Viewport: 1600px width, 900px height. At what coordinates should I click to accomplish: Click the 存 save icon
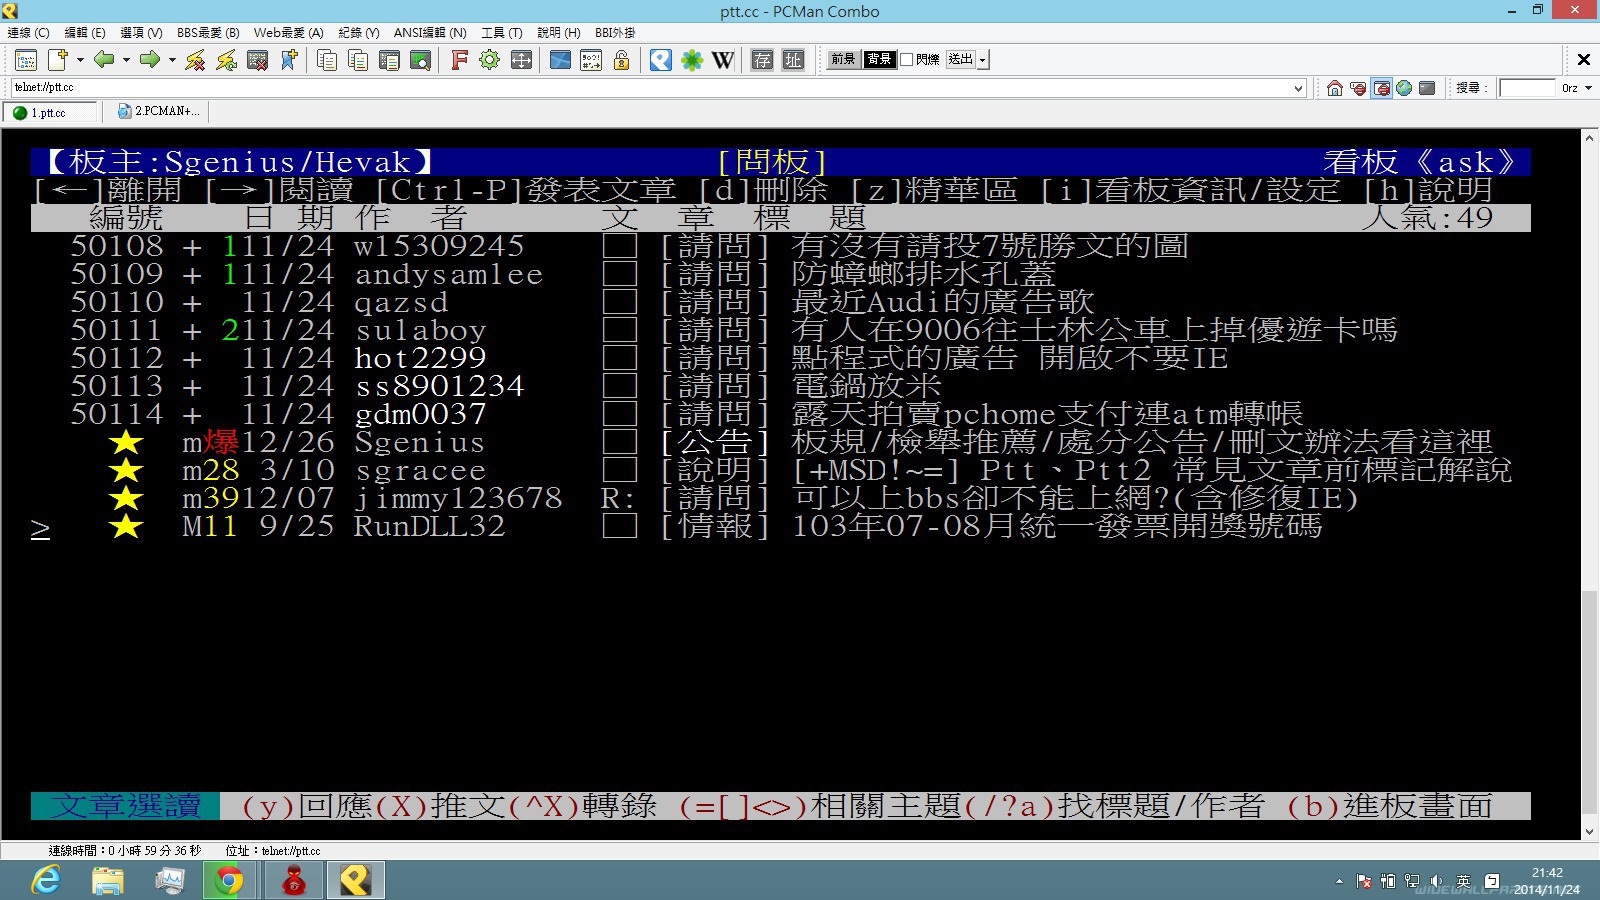pos(762,60)
